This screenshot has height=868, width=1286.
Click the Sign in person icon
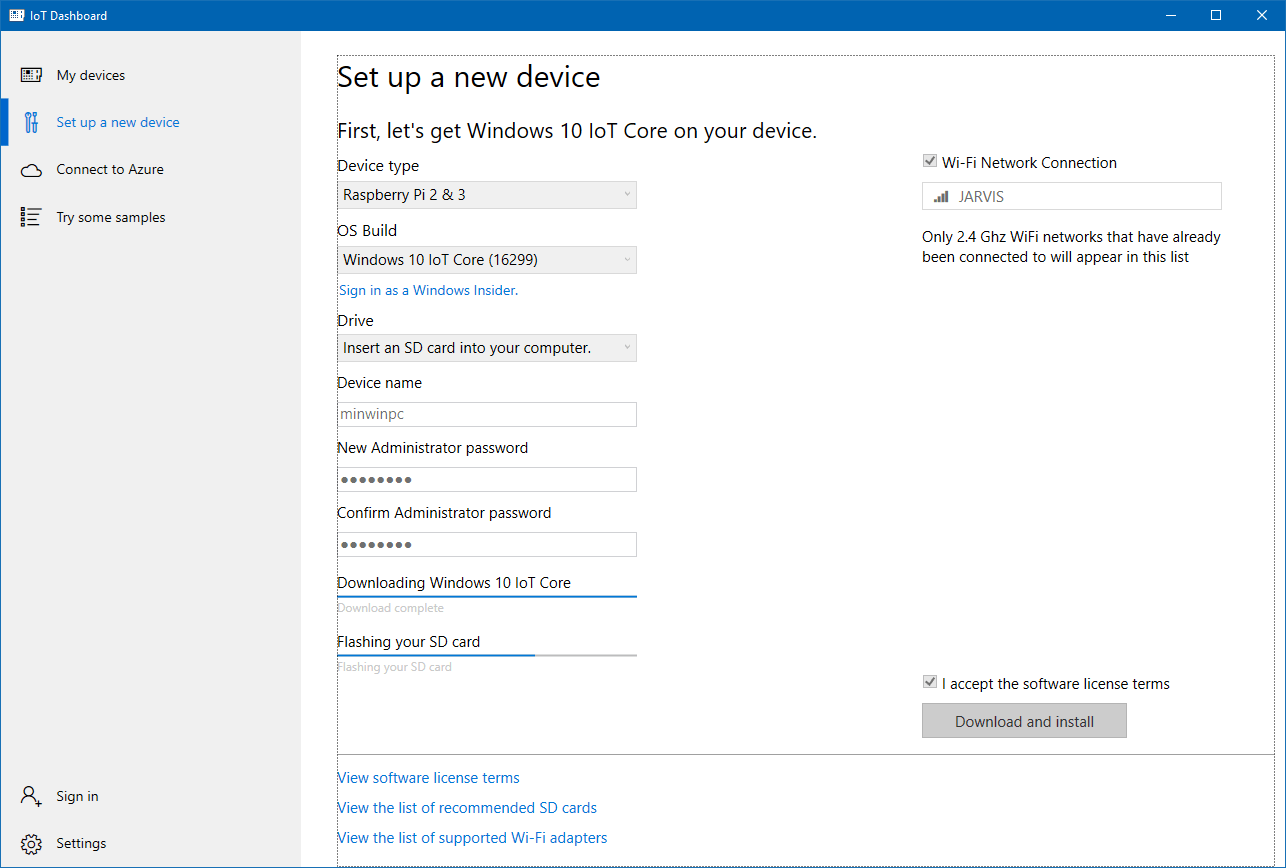(x=30, y=796)
